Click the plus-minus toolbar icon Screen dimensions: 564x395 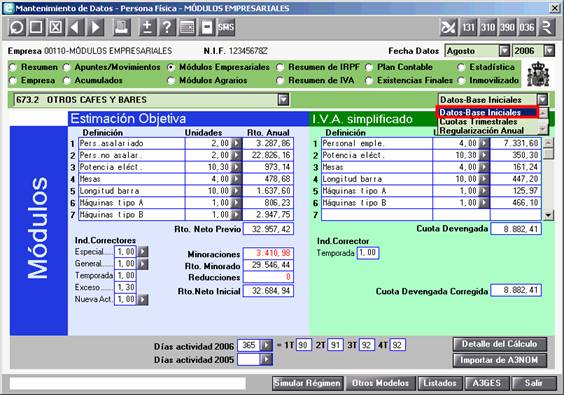(x=147, y=27)
